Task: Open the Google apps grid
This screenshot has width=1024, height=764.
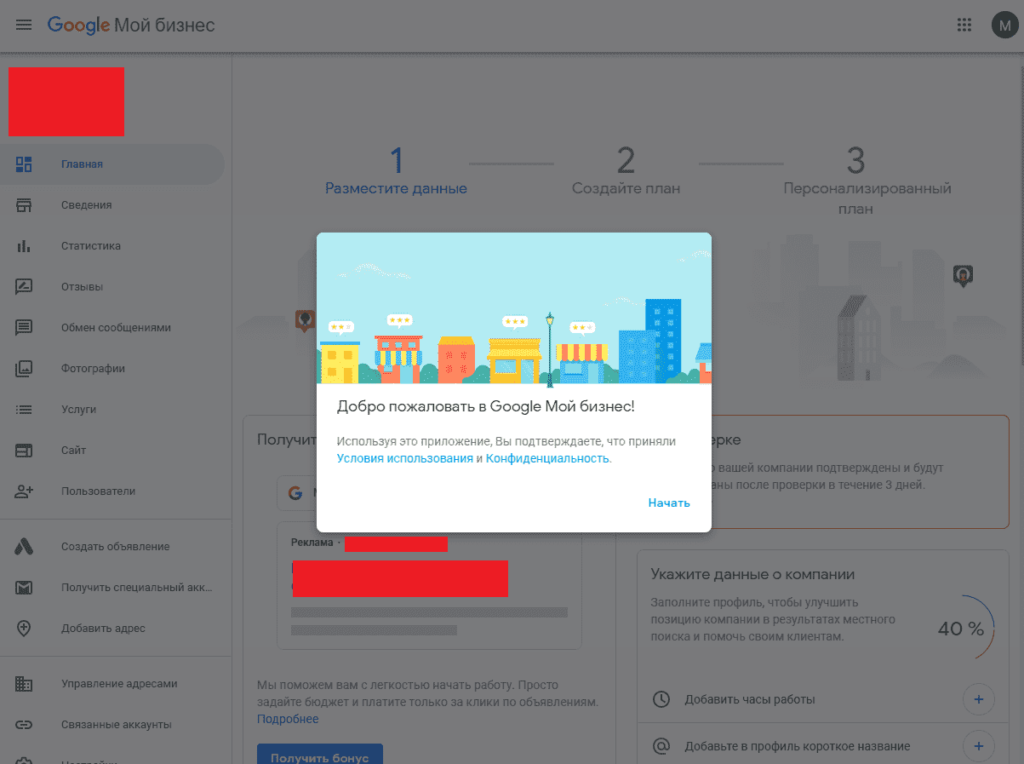Action: click(x=964, y=25)
